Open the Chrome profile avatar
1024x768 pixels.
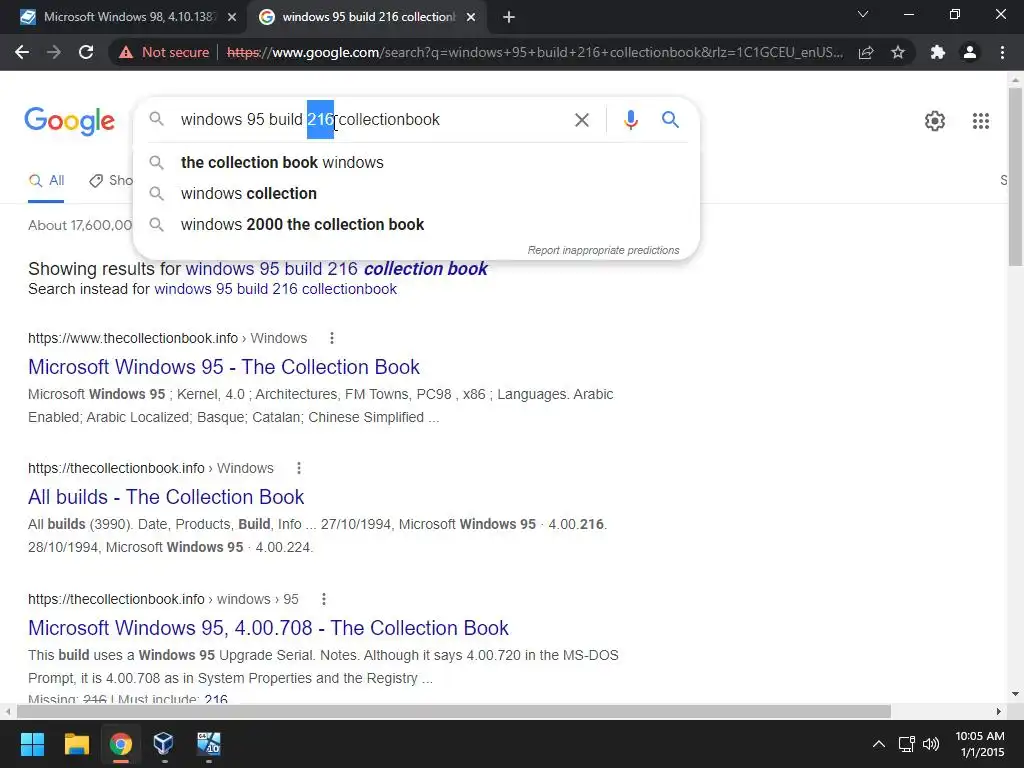click(x=970, y=52)
